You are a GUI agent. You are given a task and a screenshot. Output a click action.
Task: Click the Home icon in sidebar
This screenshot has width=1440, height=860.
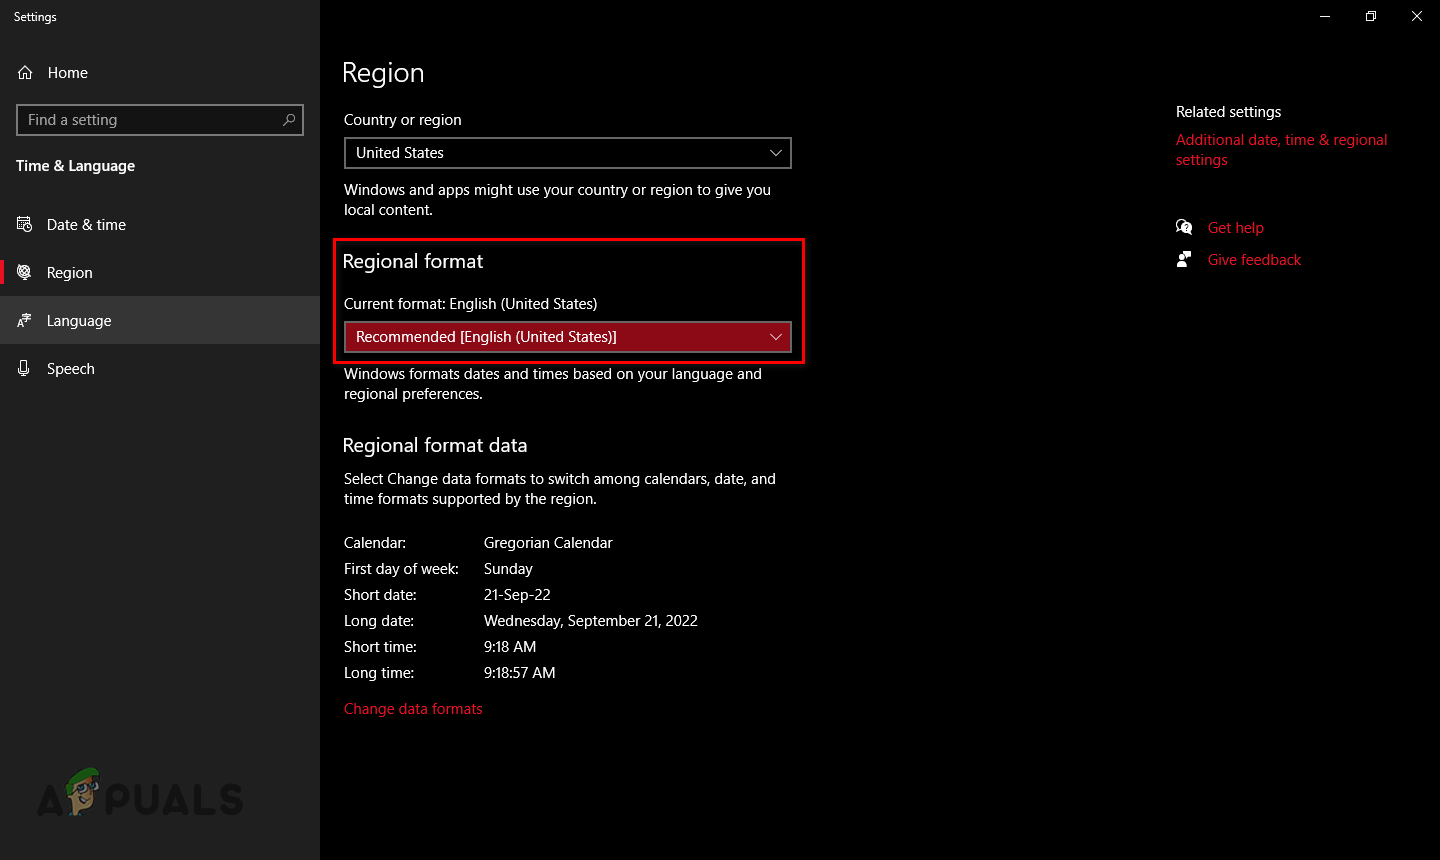25,73
